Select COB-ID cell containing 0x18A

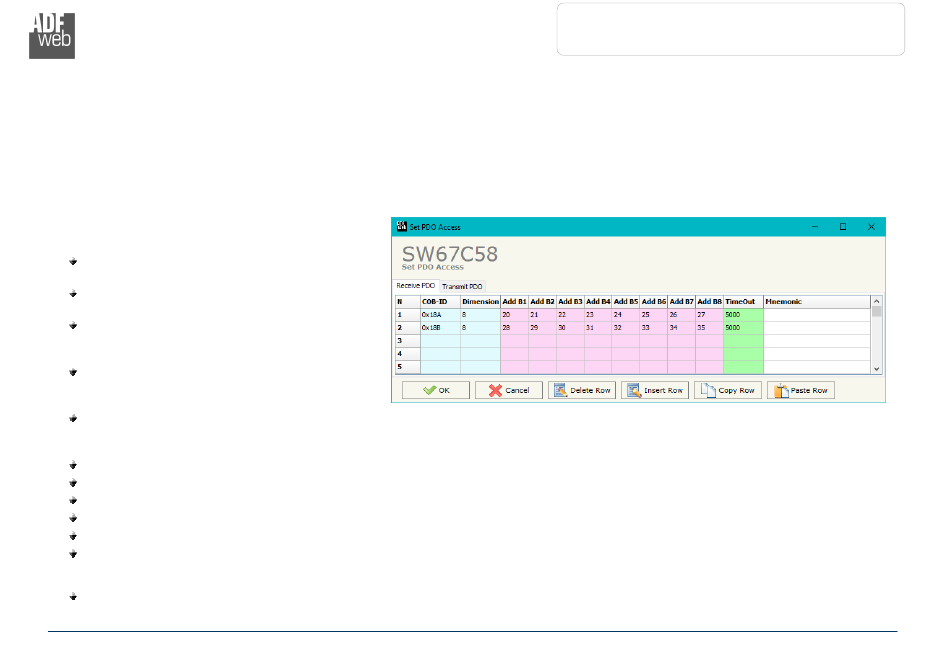click(x=439, y=314)
